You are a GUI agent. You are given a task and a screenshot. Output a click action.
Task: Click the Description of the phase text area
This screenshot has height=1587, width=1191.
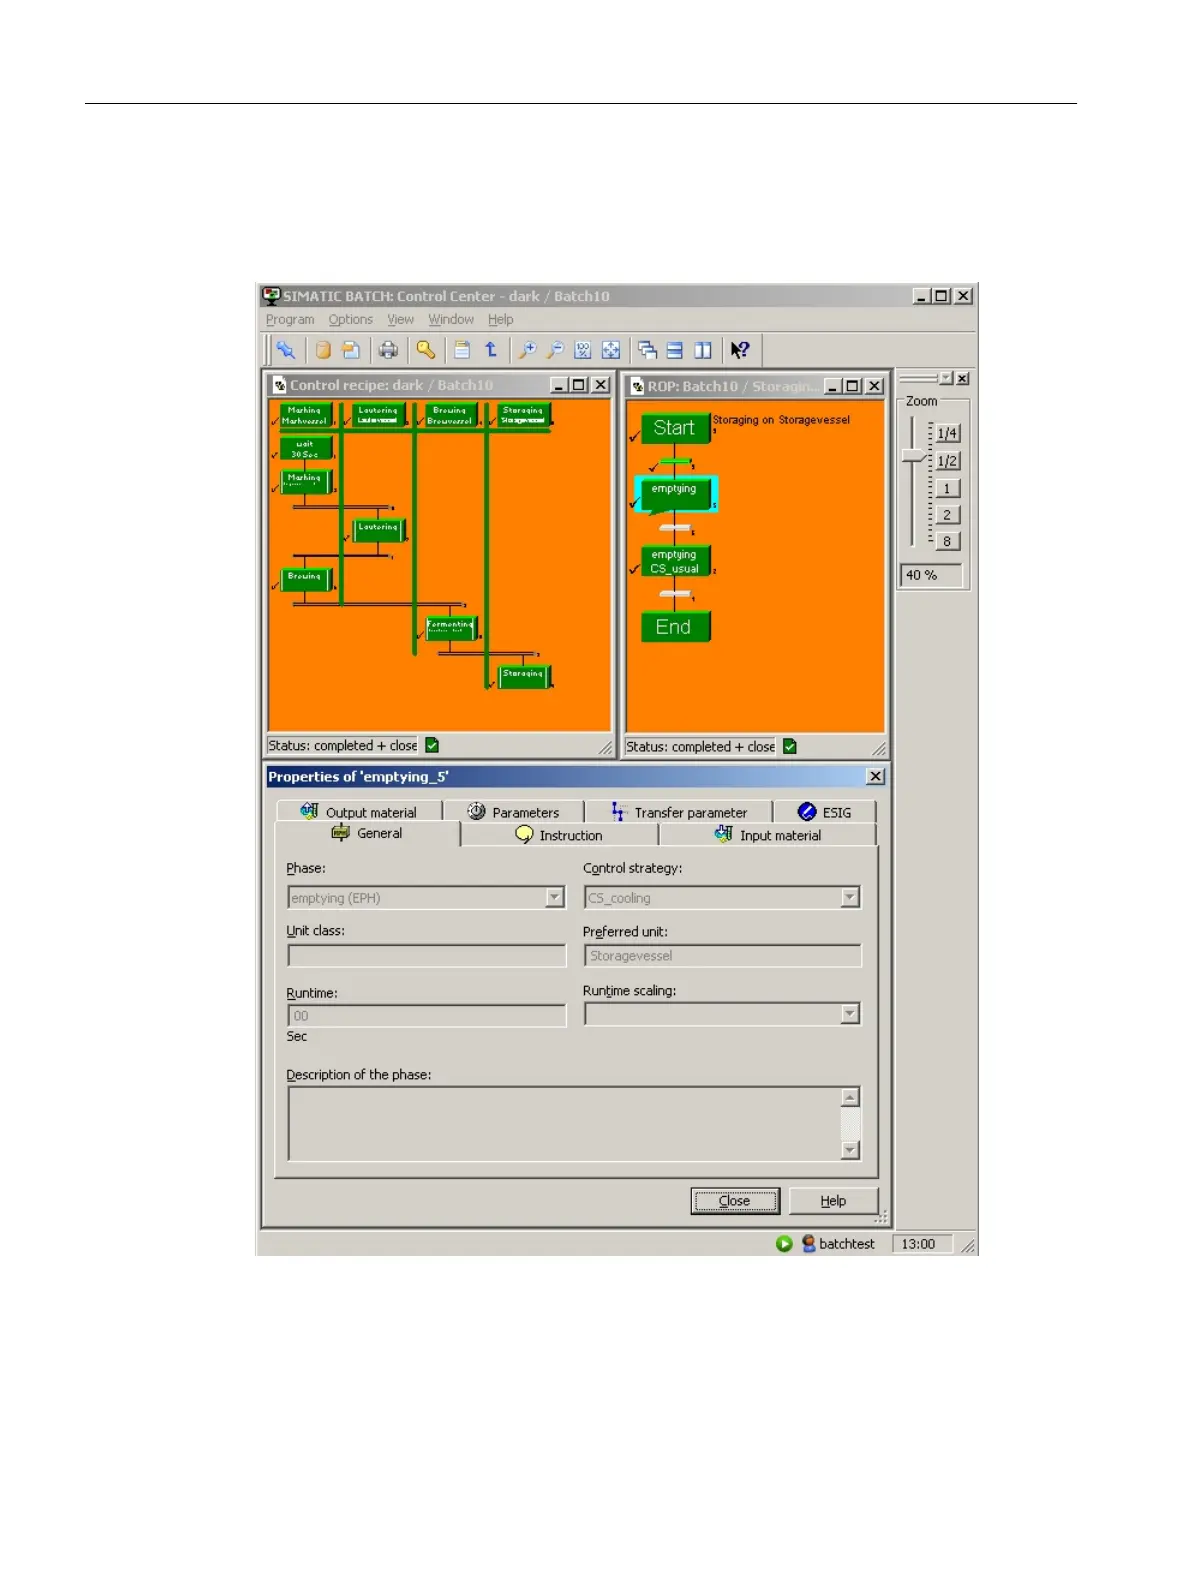565,1123
